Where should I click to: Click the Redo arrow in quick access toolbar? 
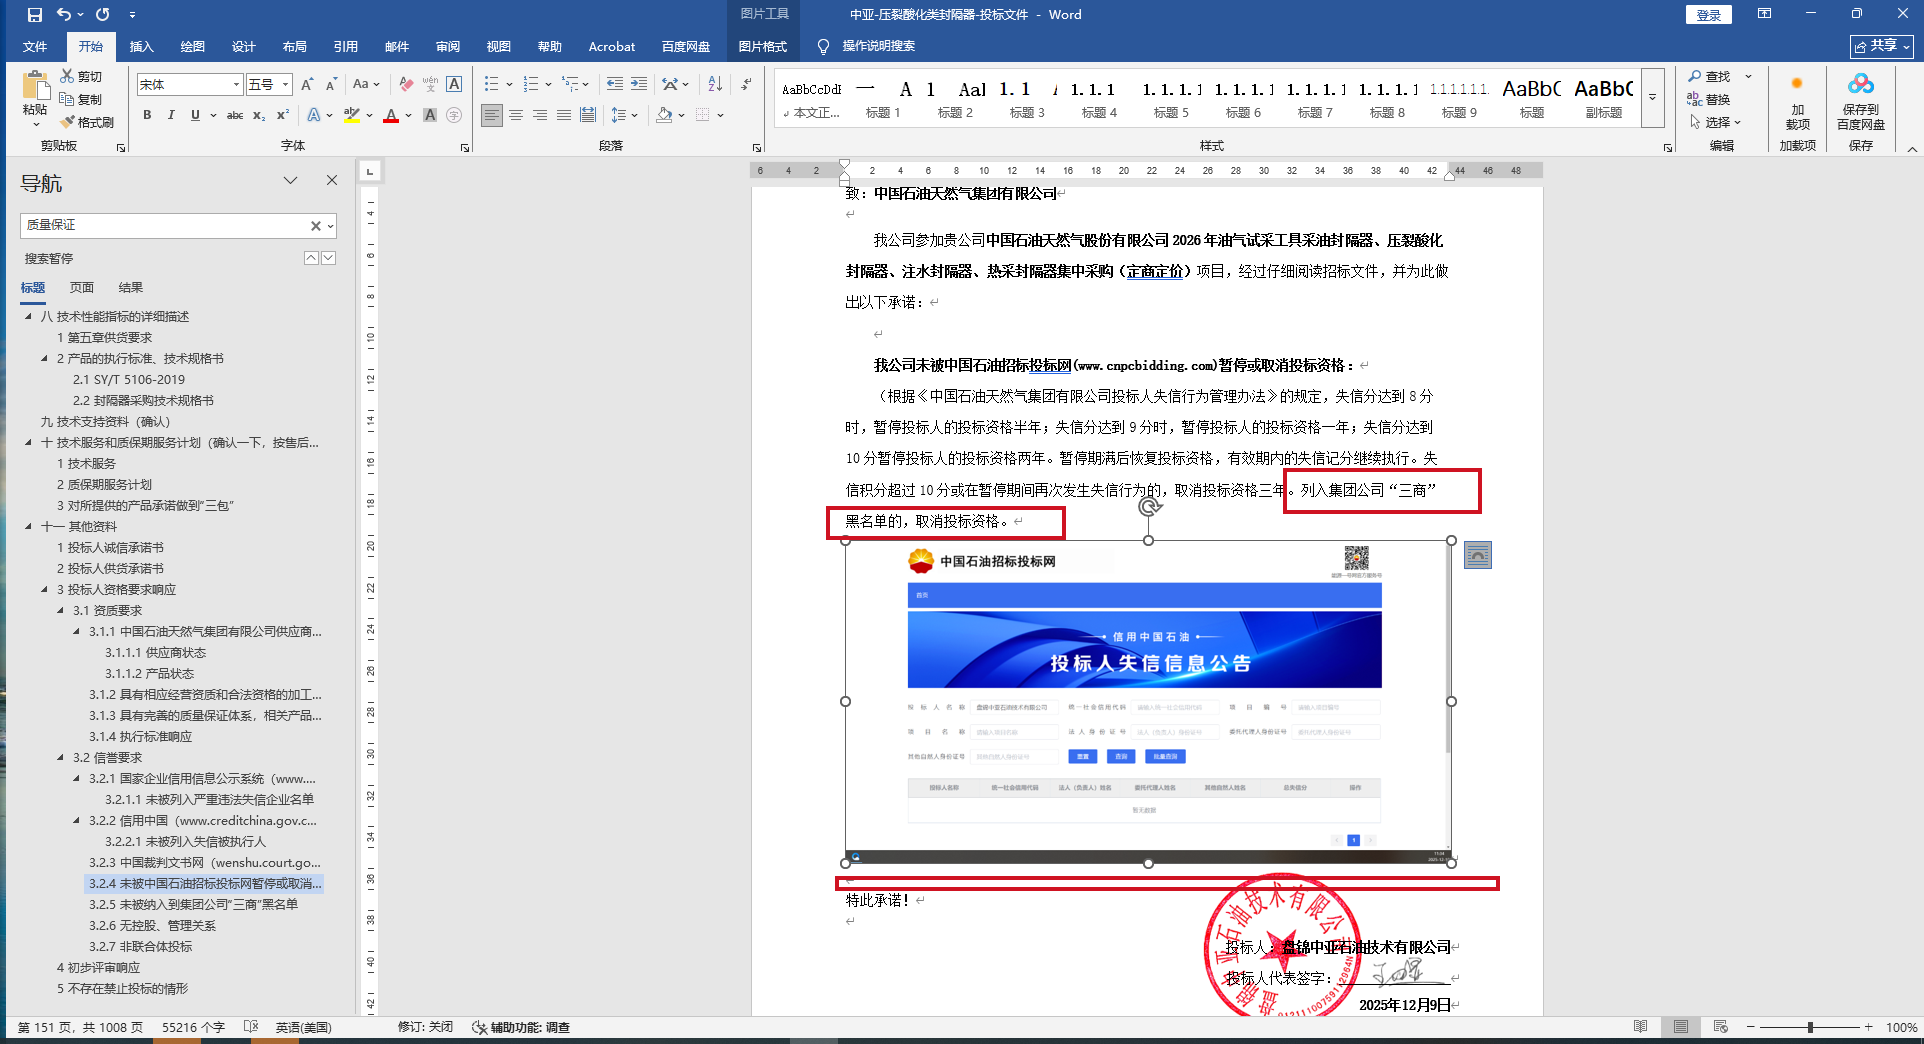point(103,15)
